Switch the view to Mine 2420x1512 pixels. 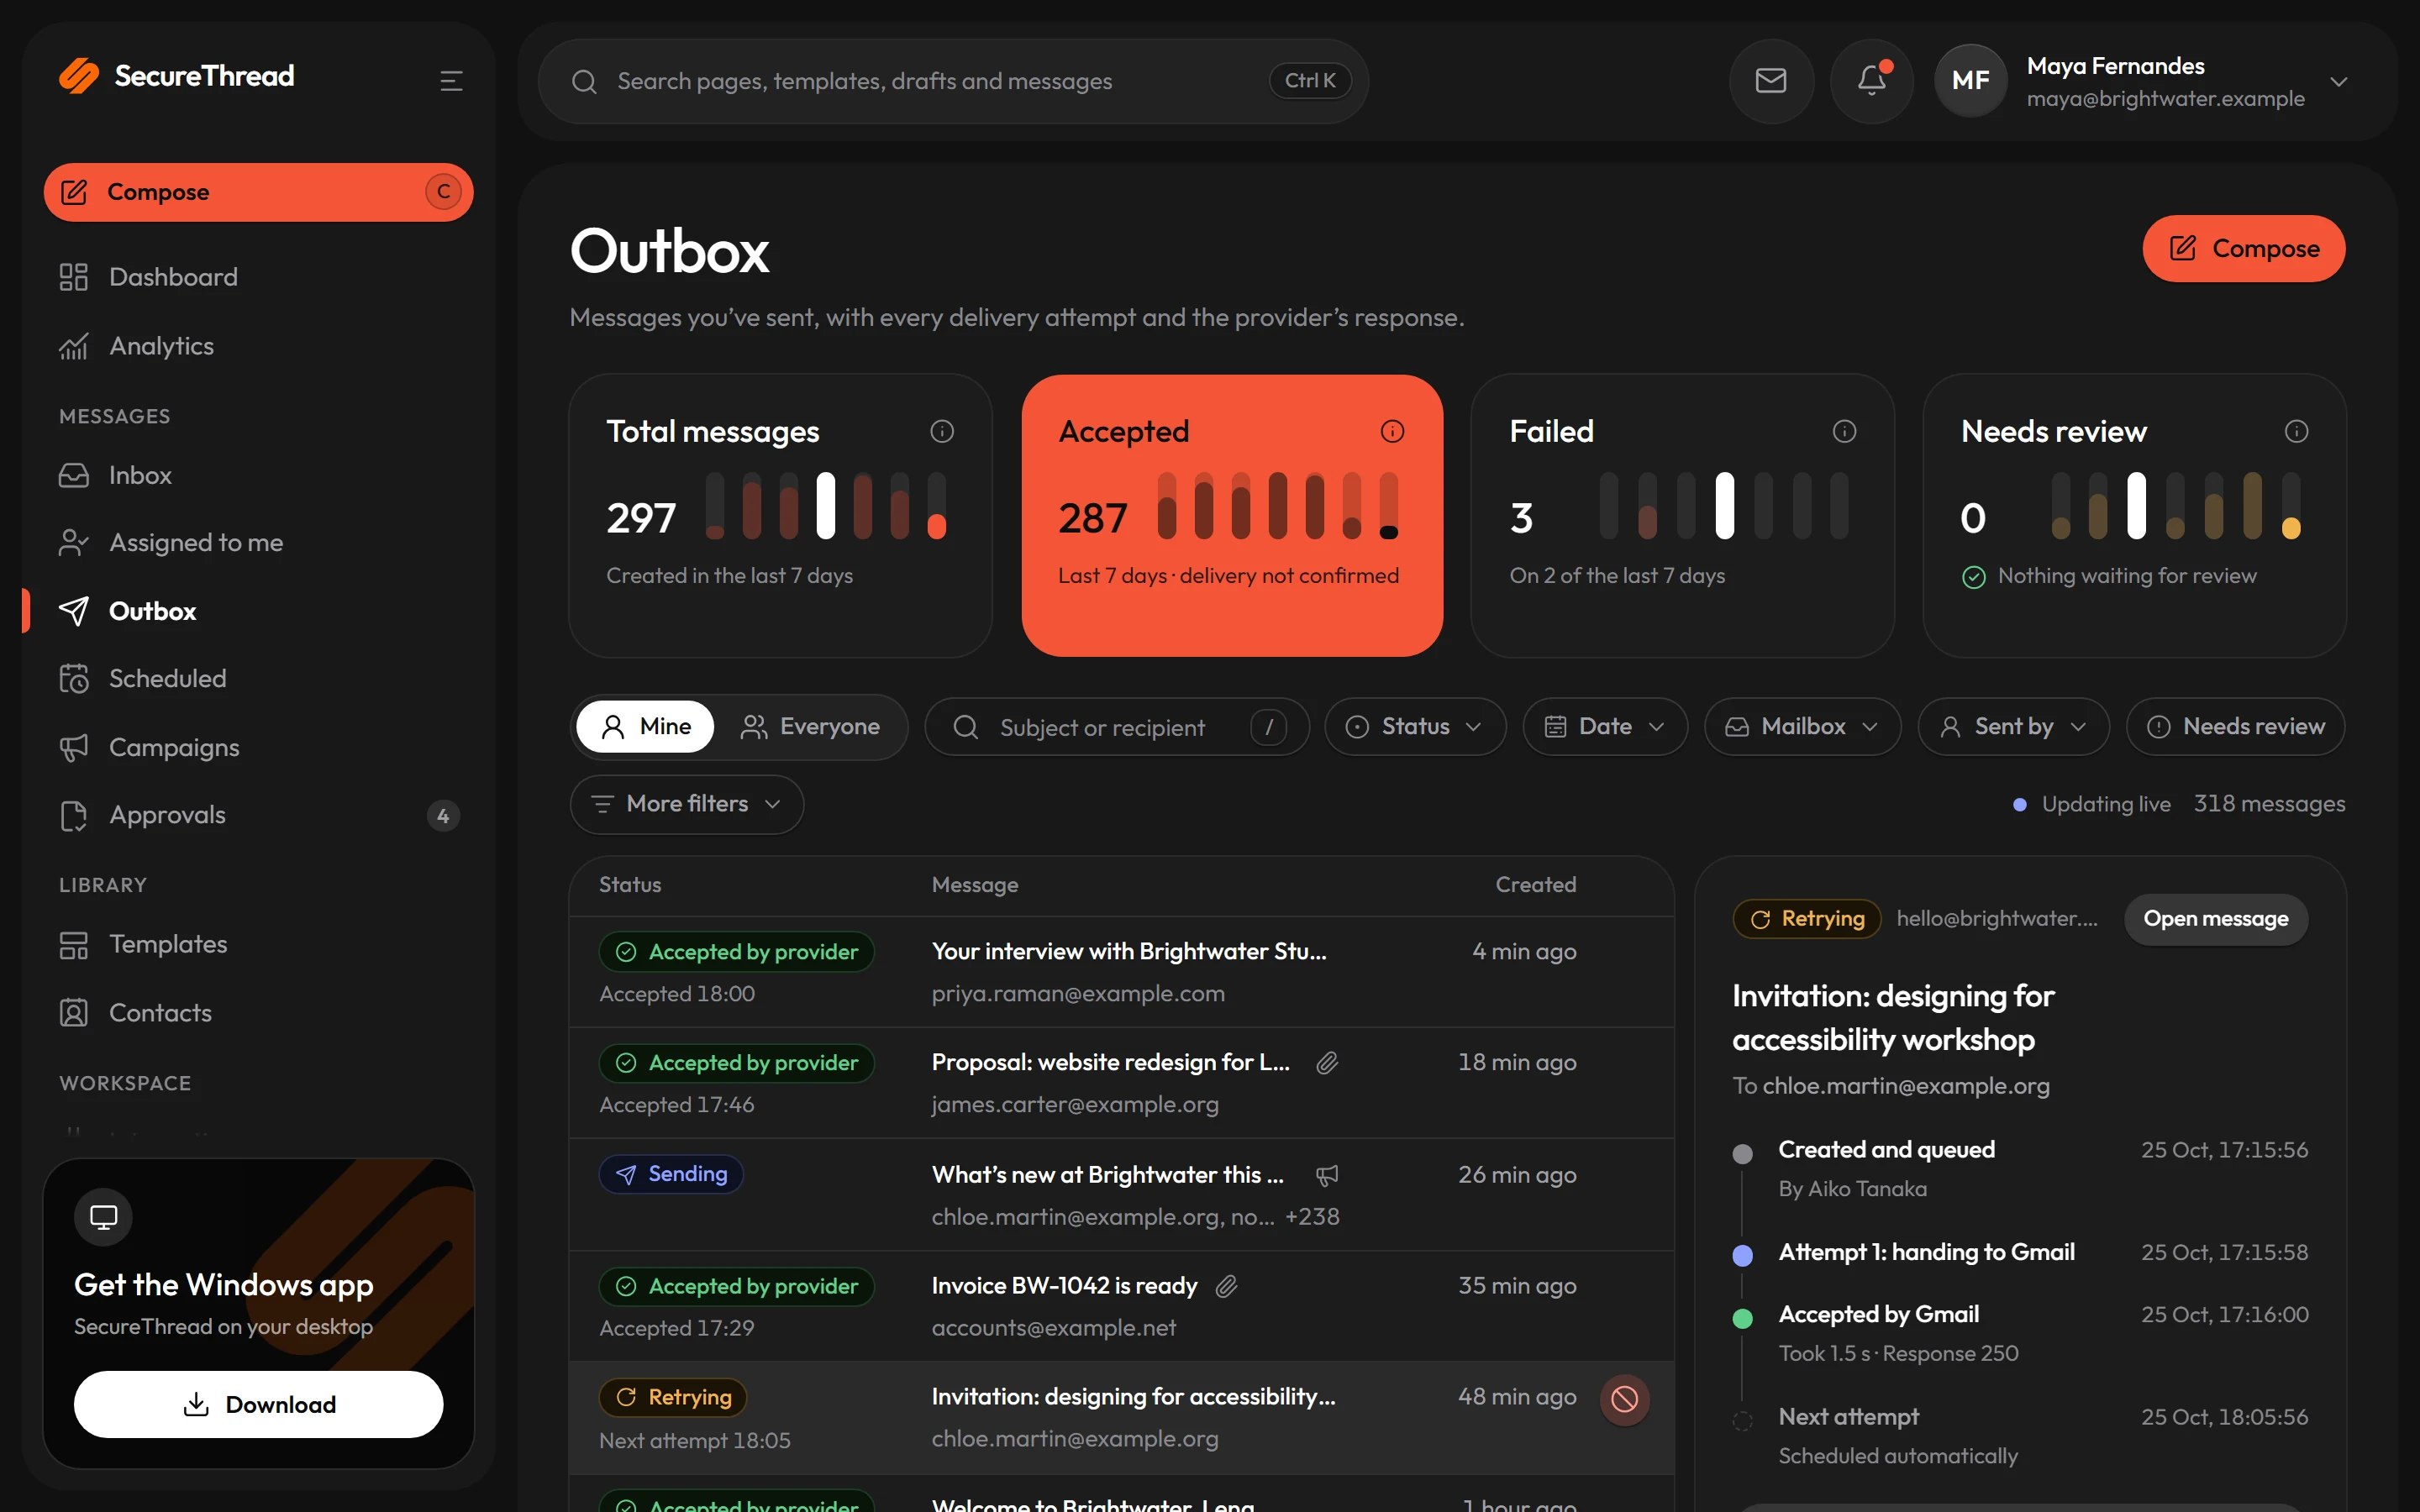click(645, 727)
